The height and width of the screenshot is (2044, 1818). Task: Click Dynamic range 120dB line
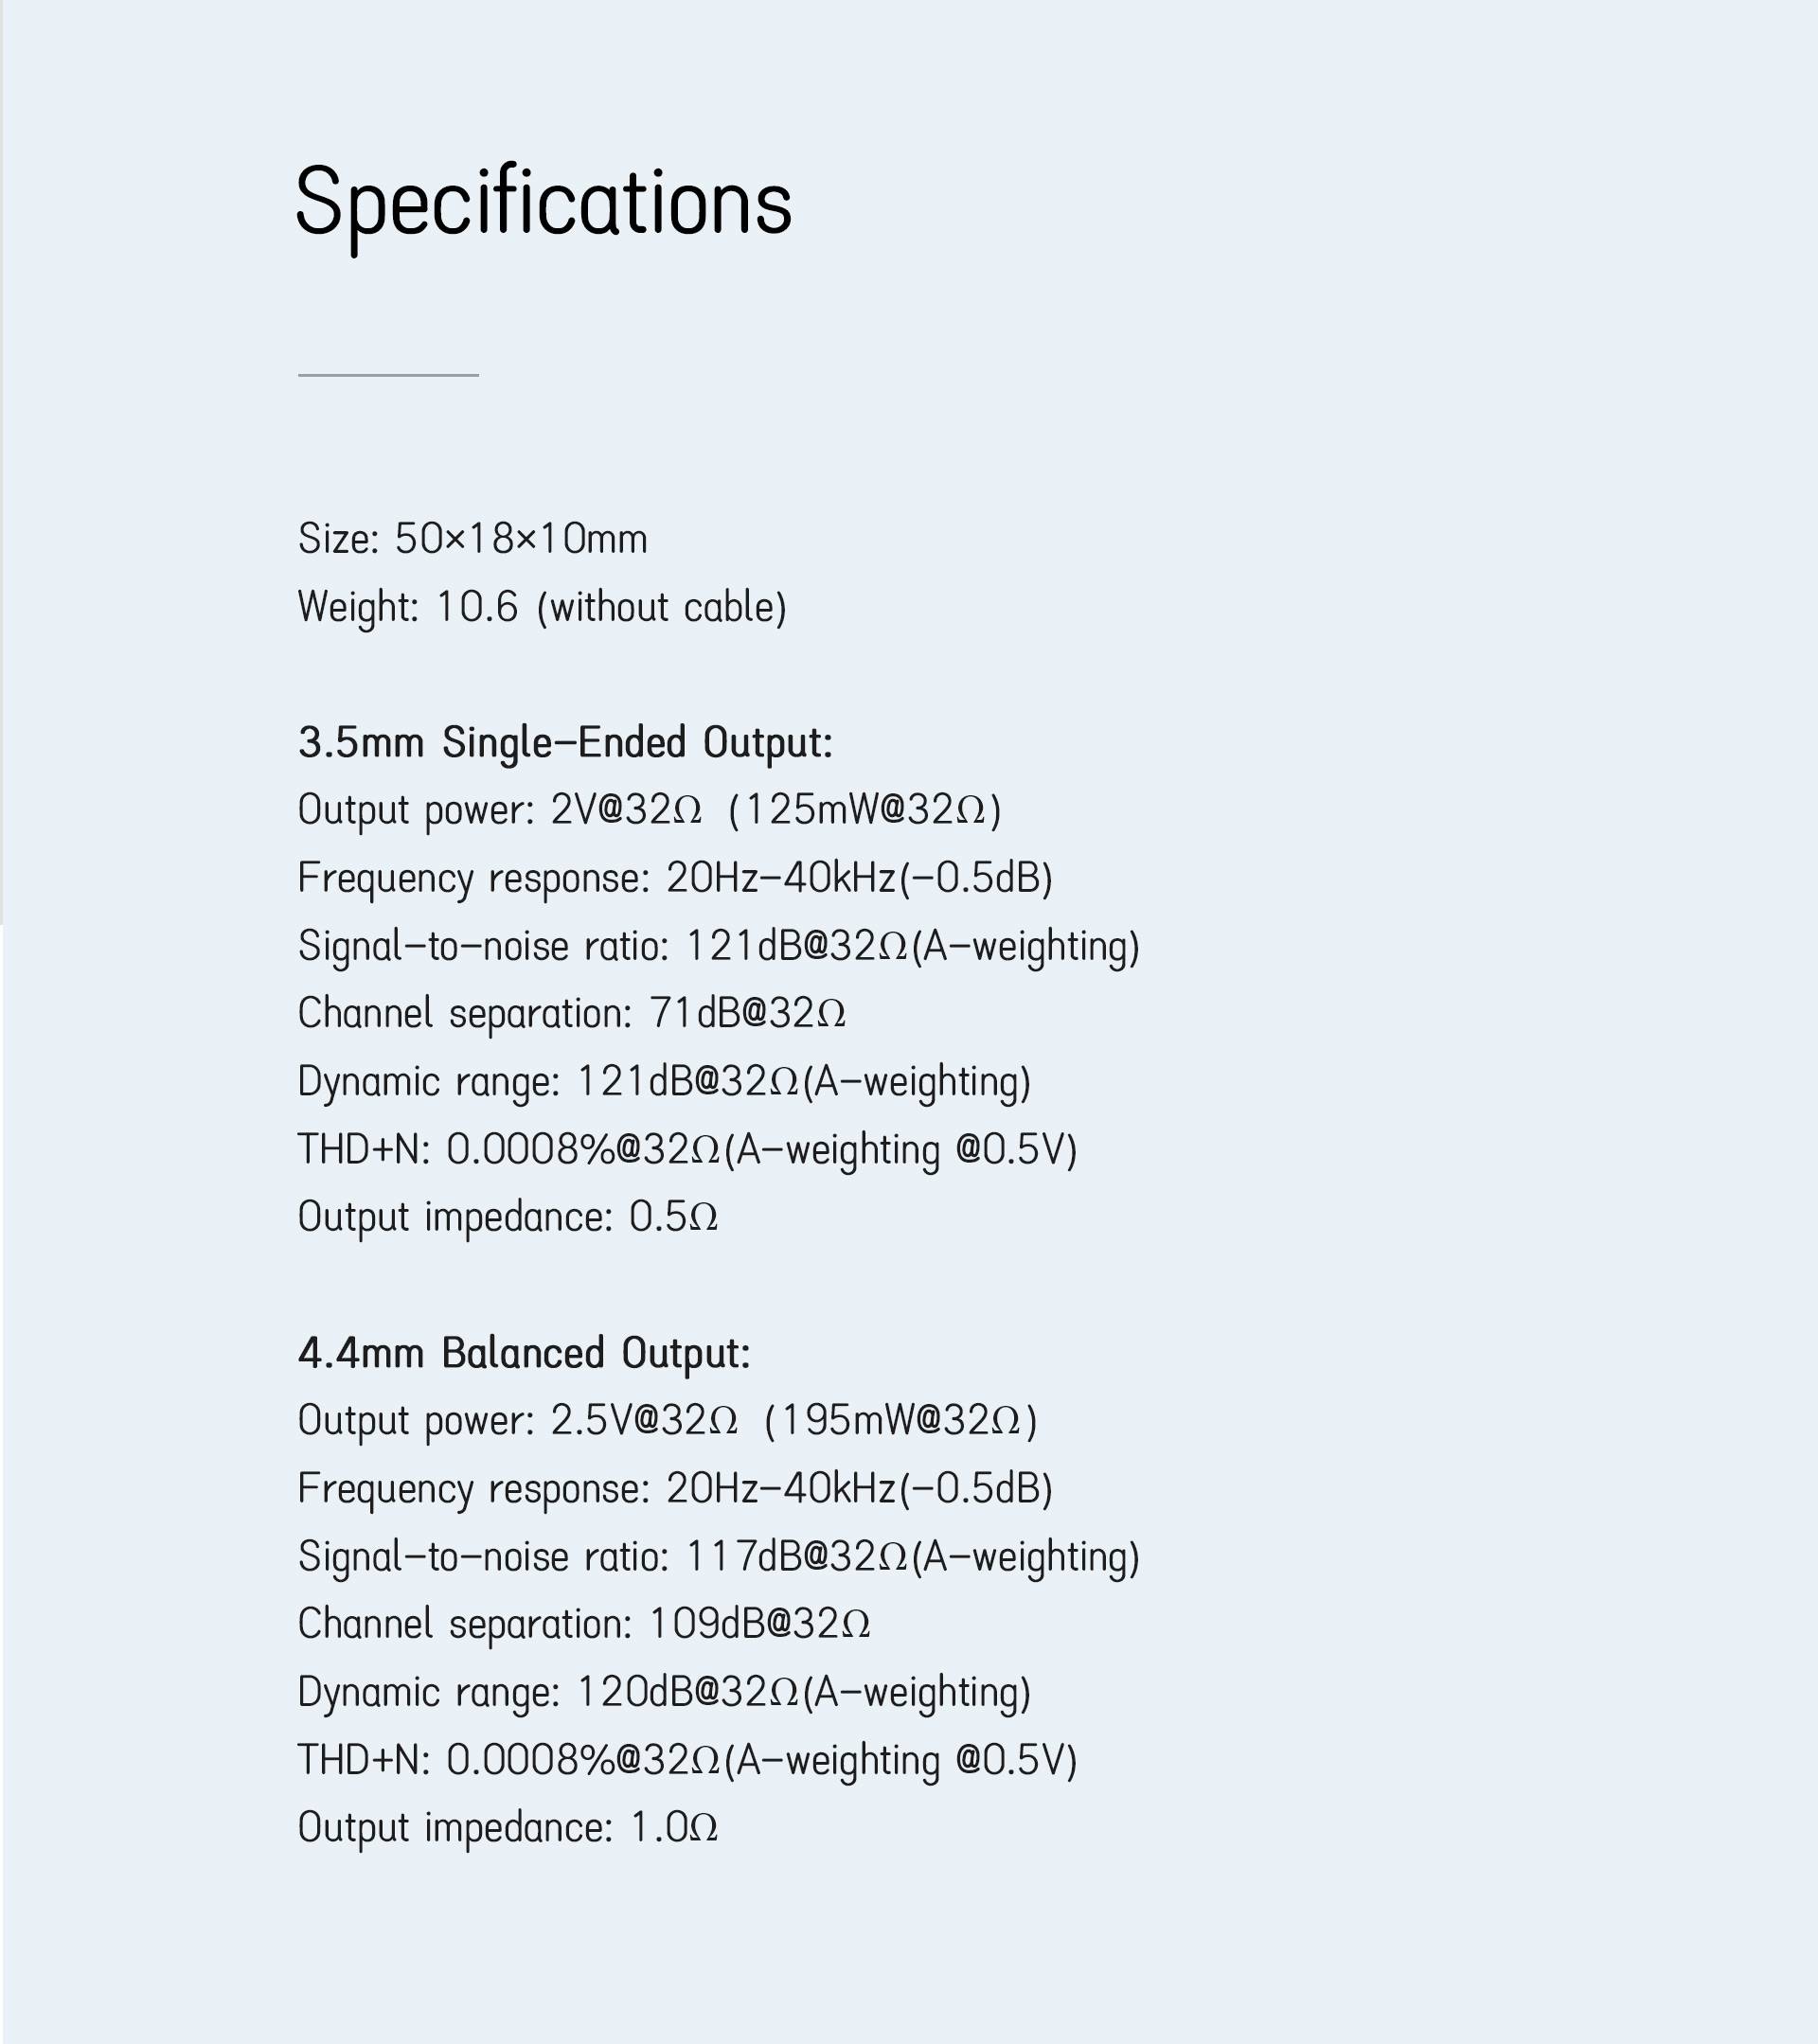[664, 1693]
